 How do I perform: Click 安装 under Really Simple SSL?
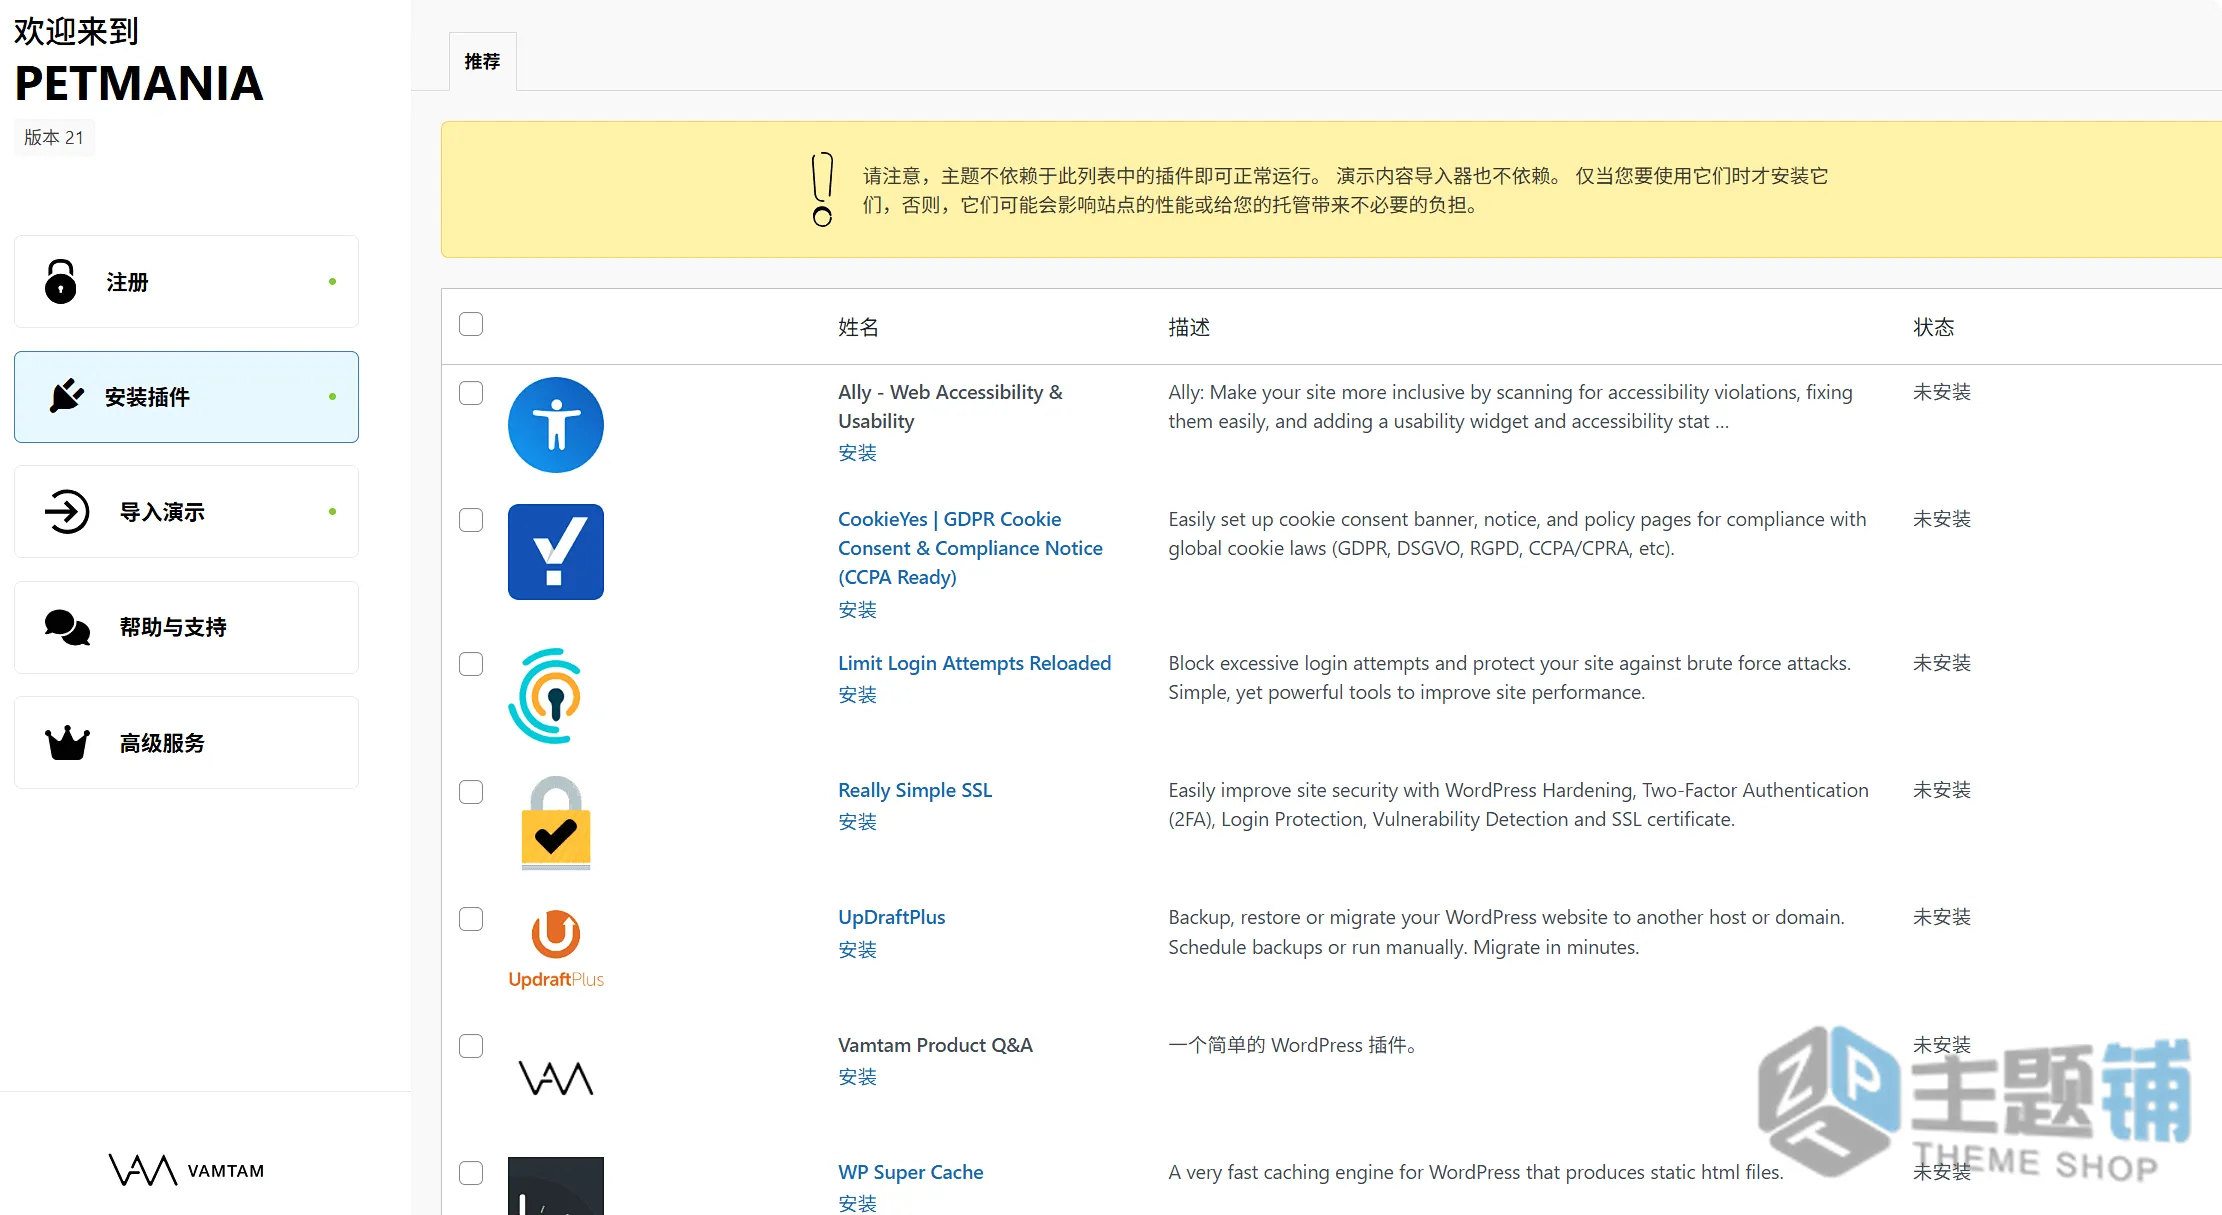pyautogui.click(x=857, y=822)
